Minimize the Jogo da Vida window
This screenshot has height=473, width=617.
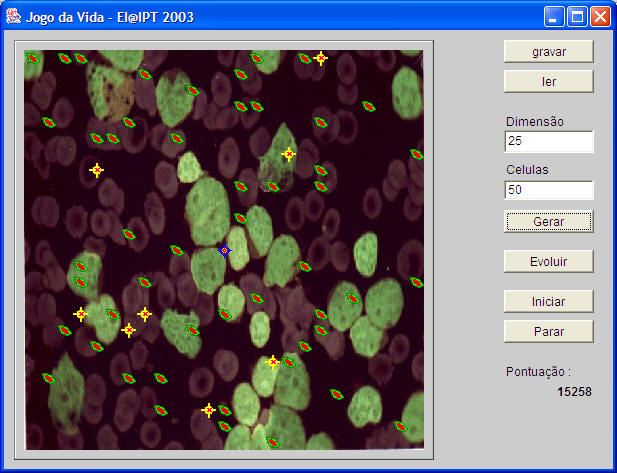coord(555,16)
